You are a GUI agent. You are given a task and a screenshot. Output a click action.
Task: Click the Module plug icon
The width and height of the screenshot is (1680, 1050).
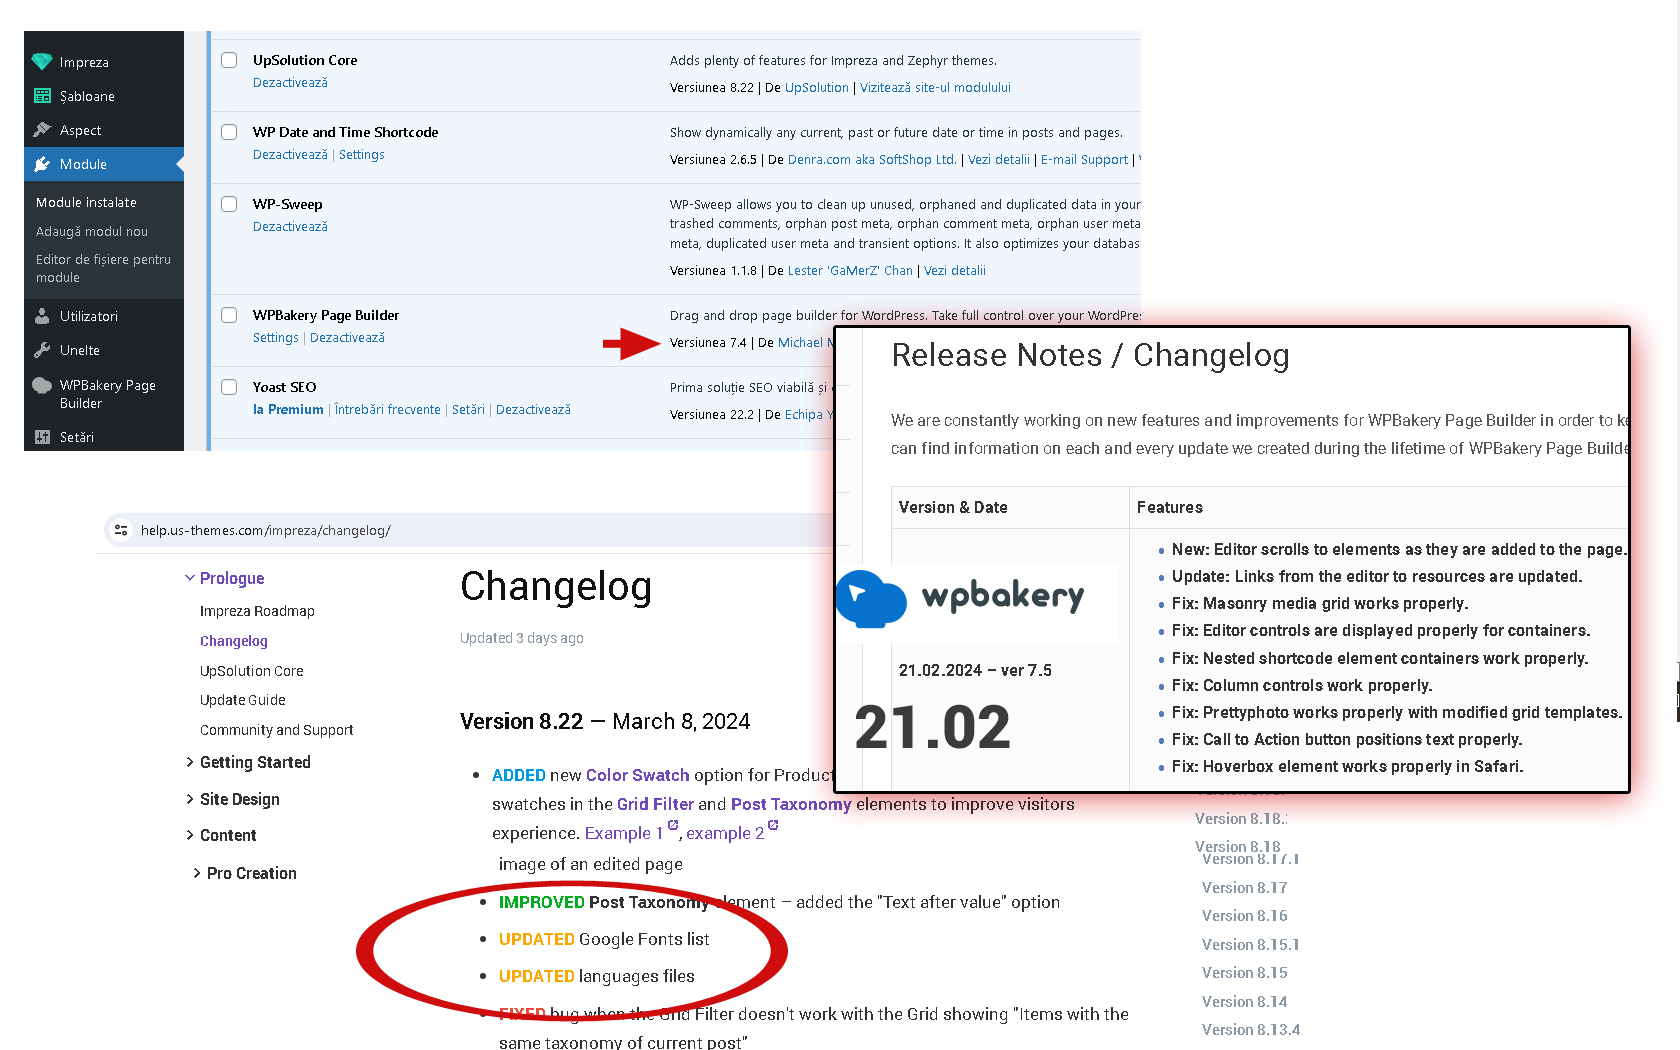pos(42,164)
